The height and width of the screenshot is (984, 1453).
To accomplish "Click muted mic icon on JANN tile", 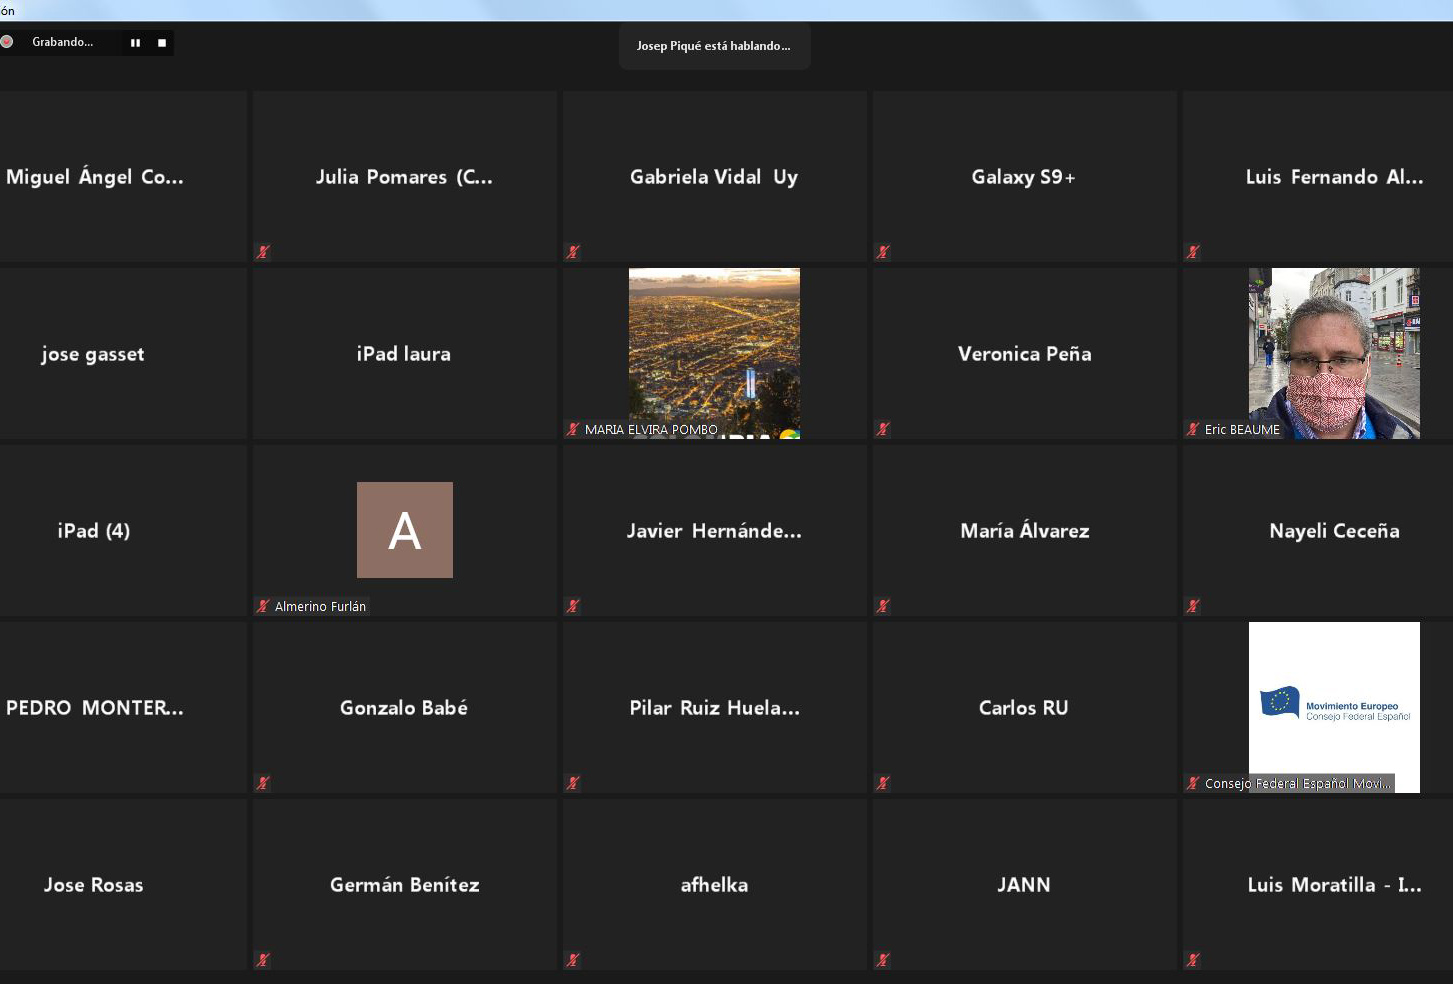I will 883,960.
